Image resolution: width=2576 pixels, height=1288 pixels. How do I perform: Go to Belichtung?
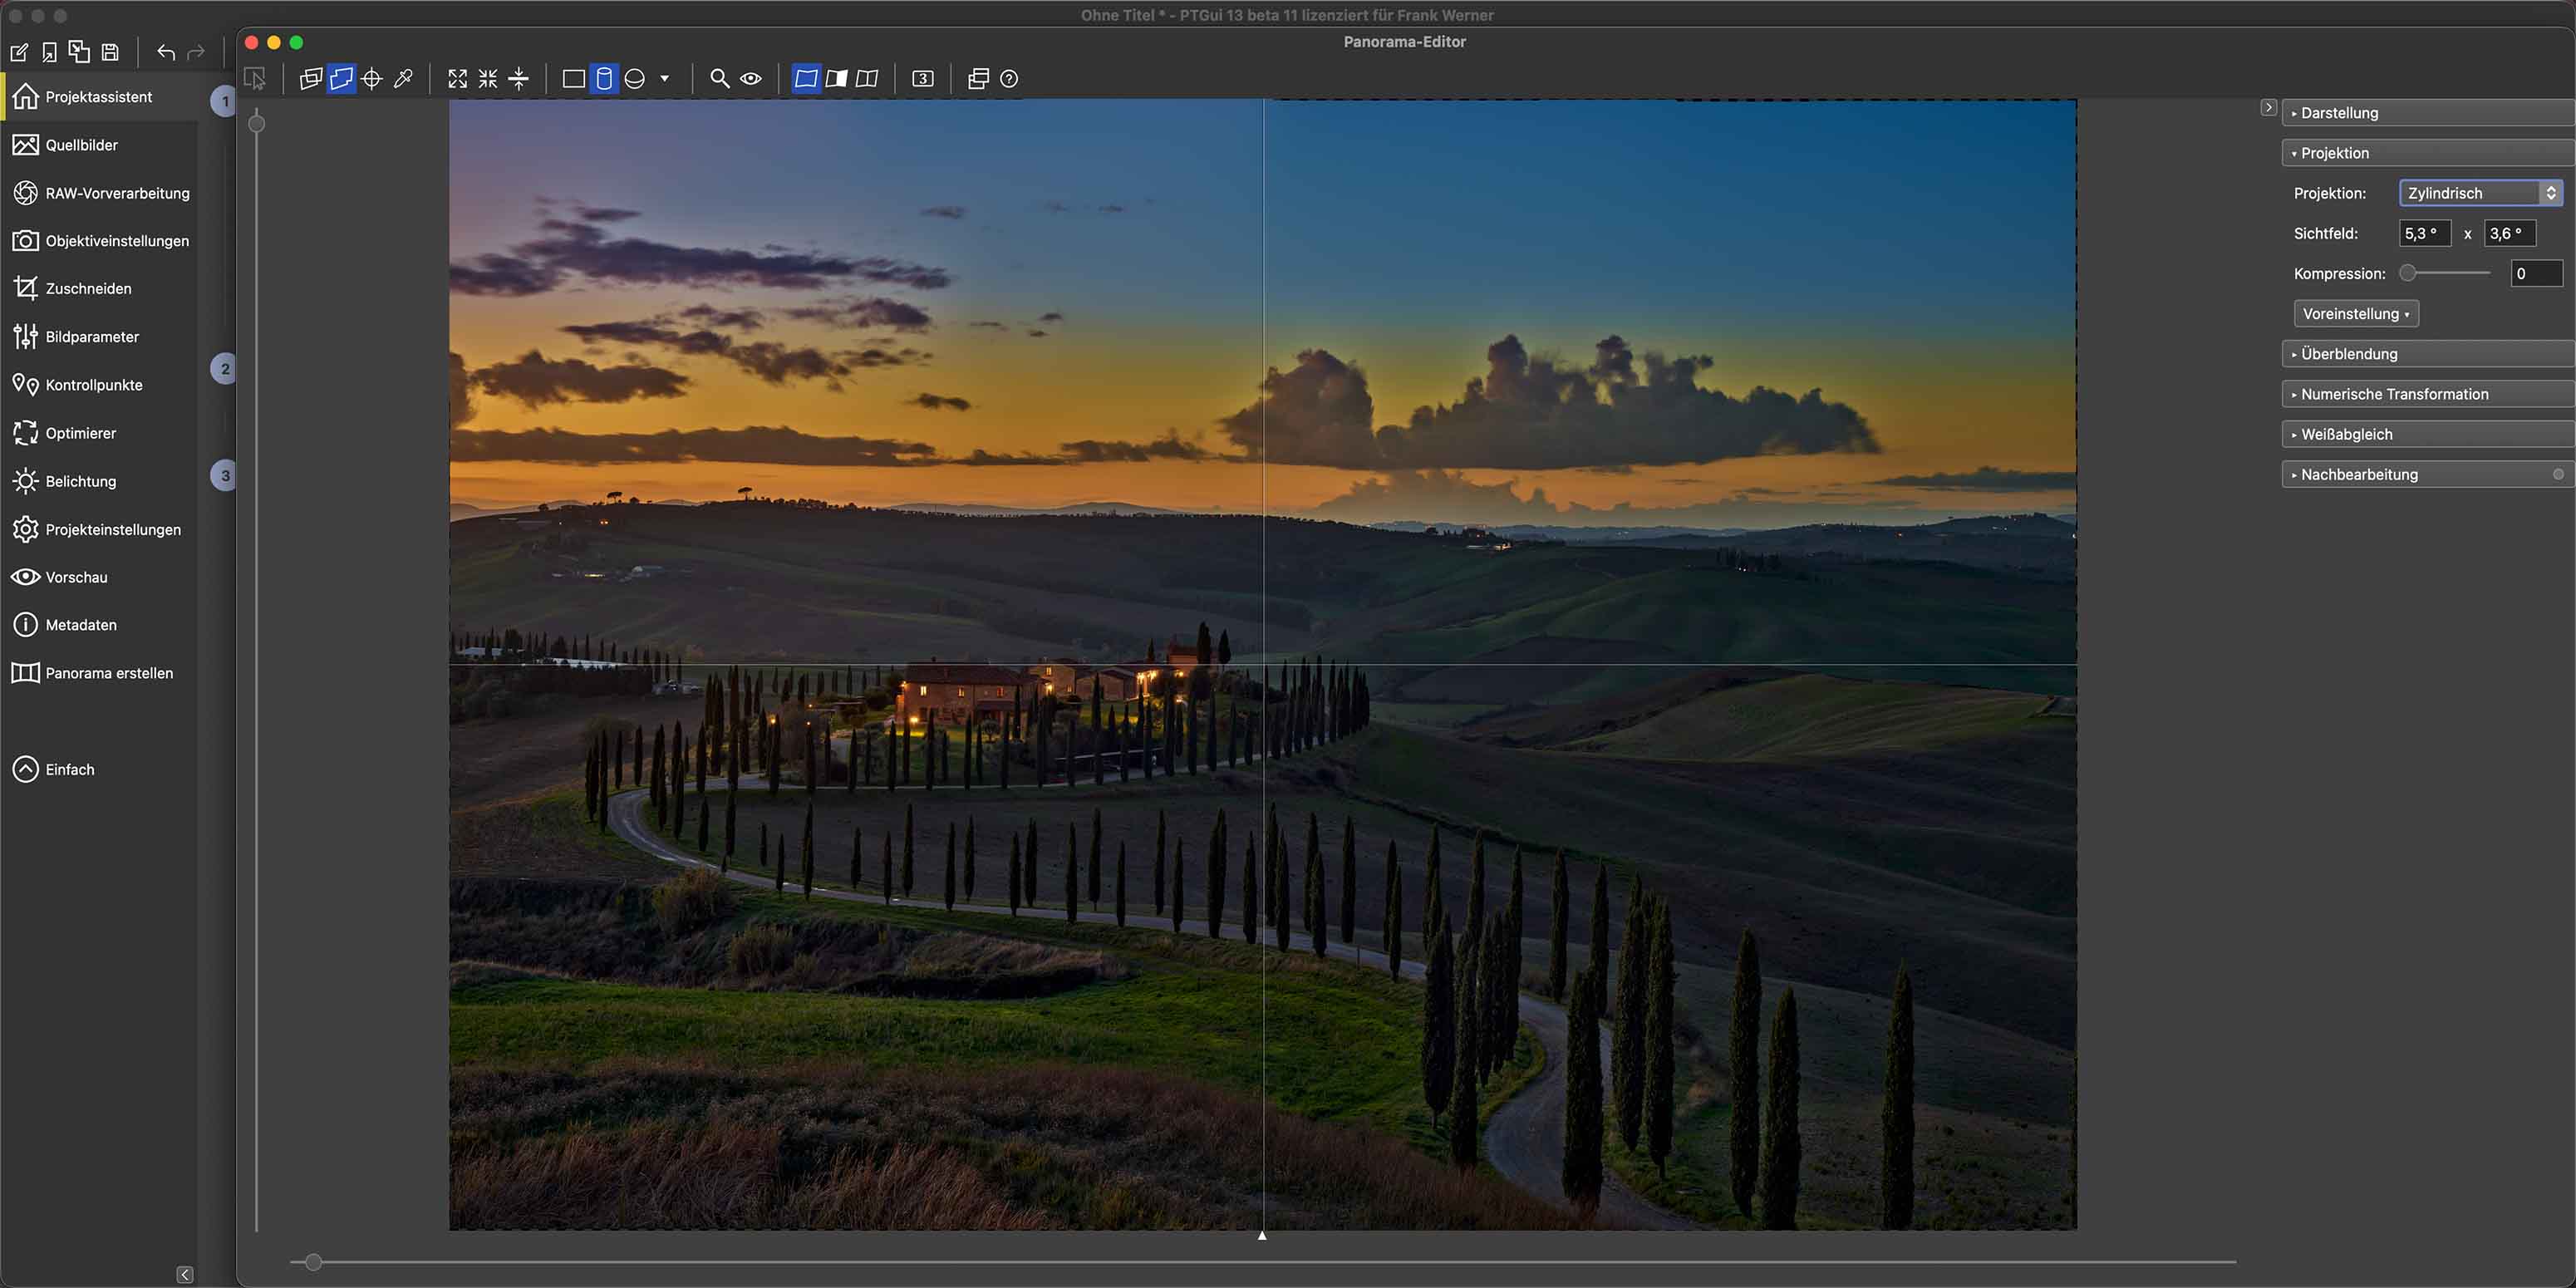(99, 481)
